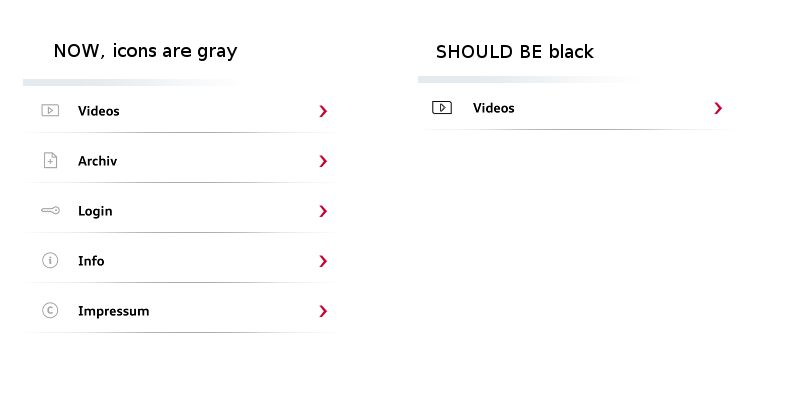Expand the Archiv row red chevron
The image size is (800, 400).
pyautogui.click(x=323, y=161)
